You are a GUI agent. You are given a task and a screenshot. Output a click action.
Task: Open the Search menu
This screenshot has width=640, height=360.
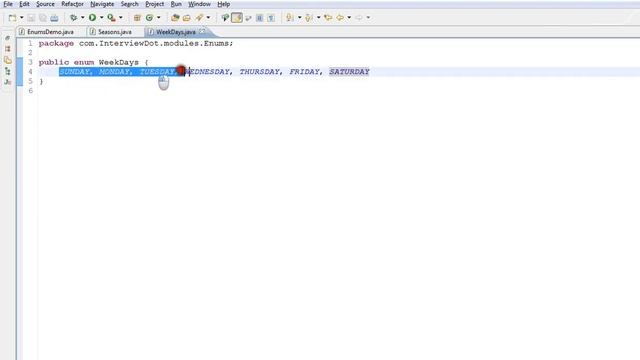tap(129, 4)
